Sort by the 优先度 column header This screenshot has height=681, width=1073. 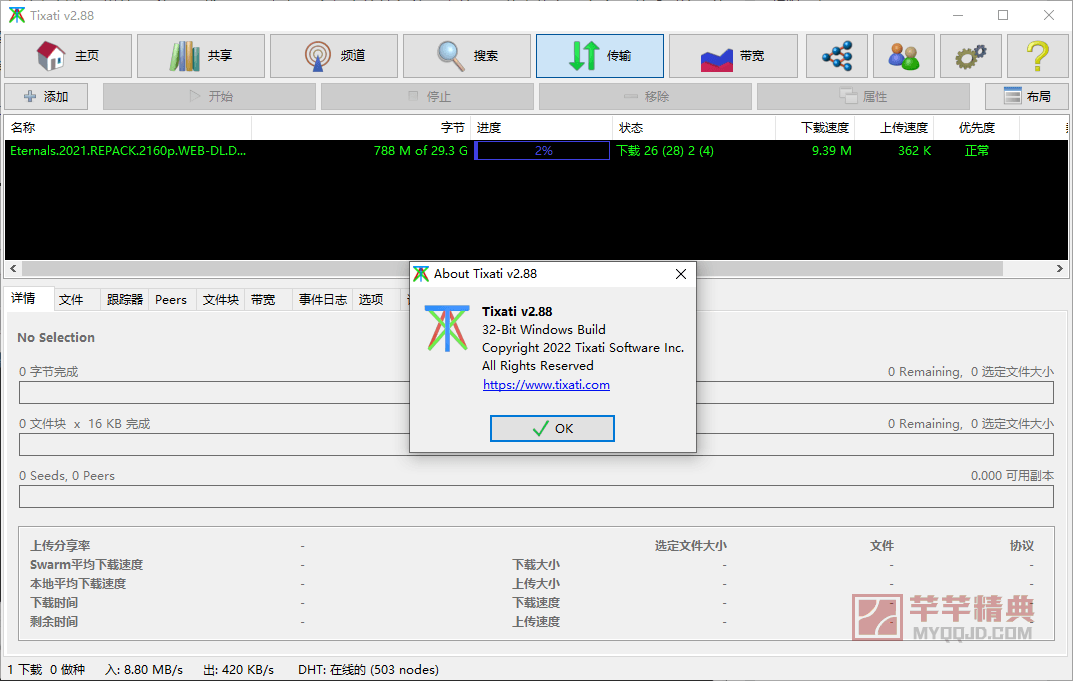tap(977, 128)
